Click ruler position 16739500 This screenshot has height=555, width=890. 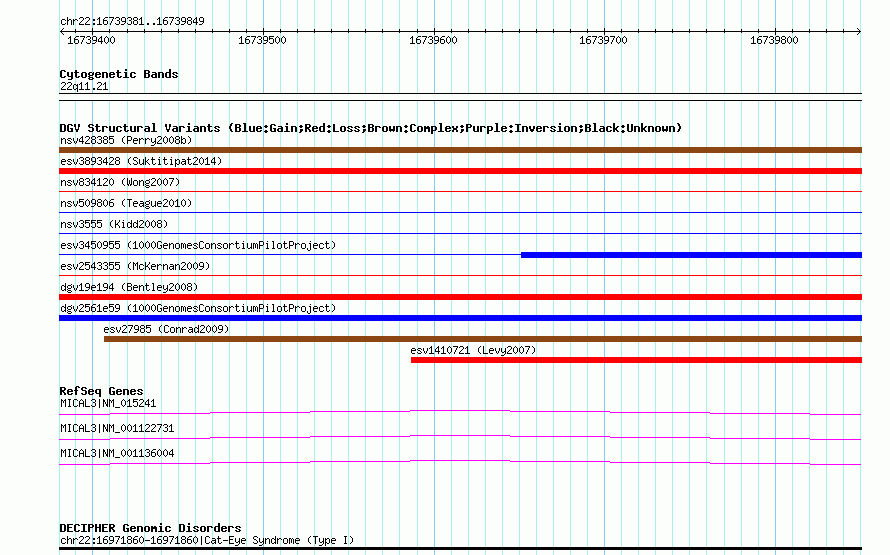click(262, 40)
